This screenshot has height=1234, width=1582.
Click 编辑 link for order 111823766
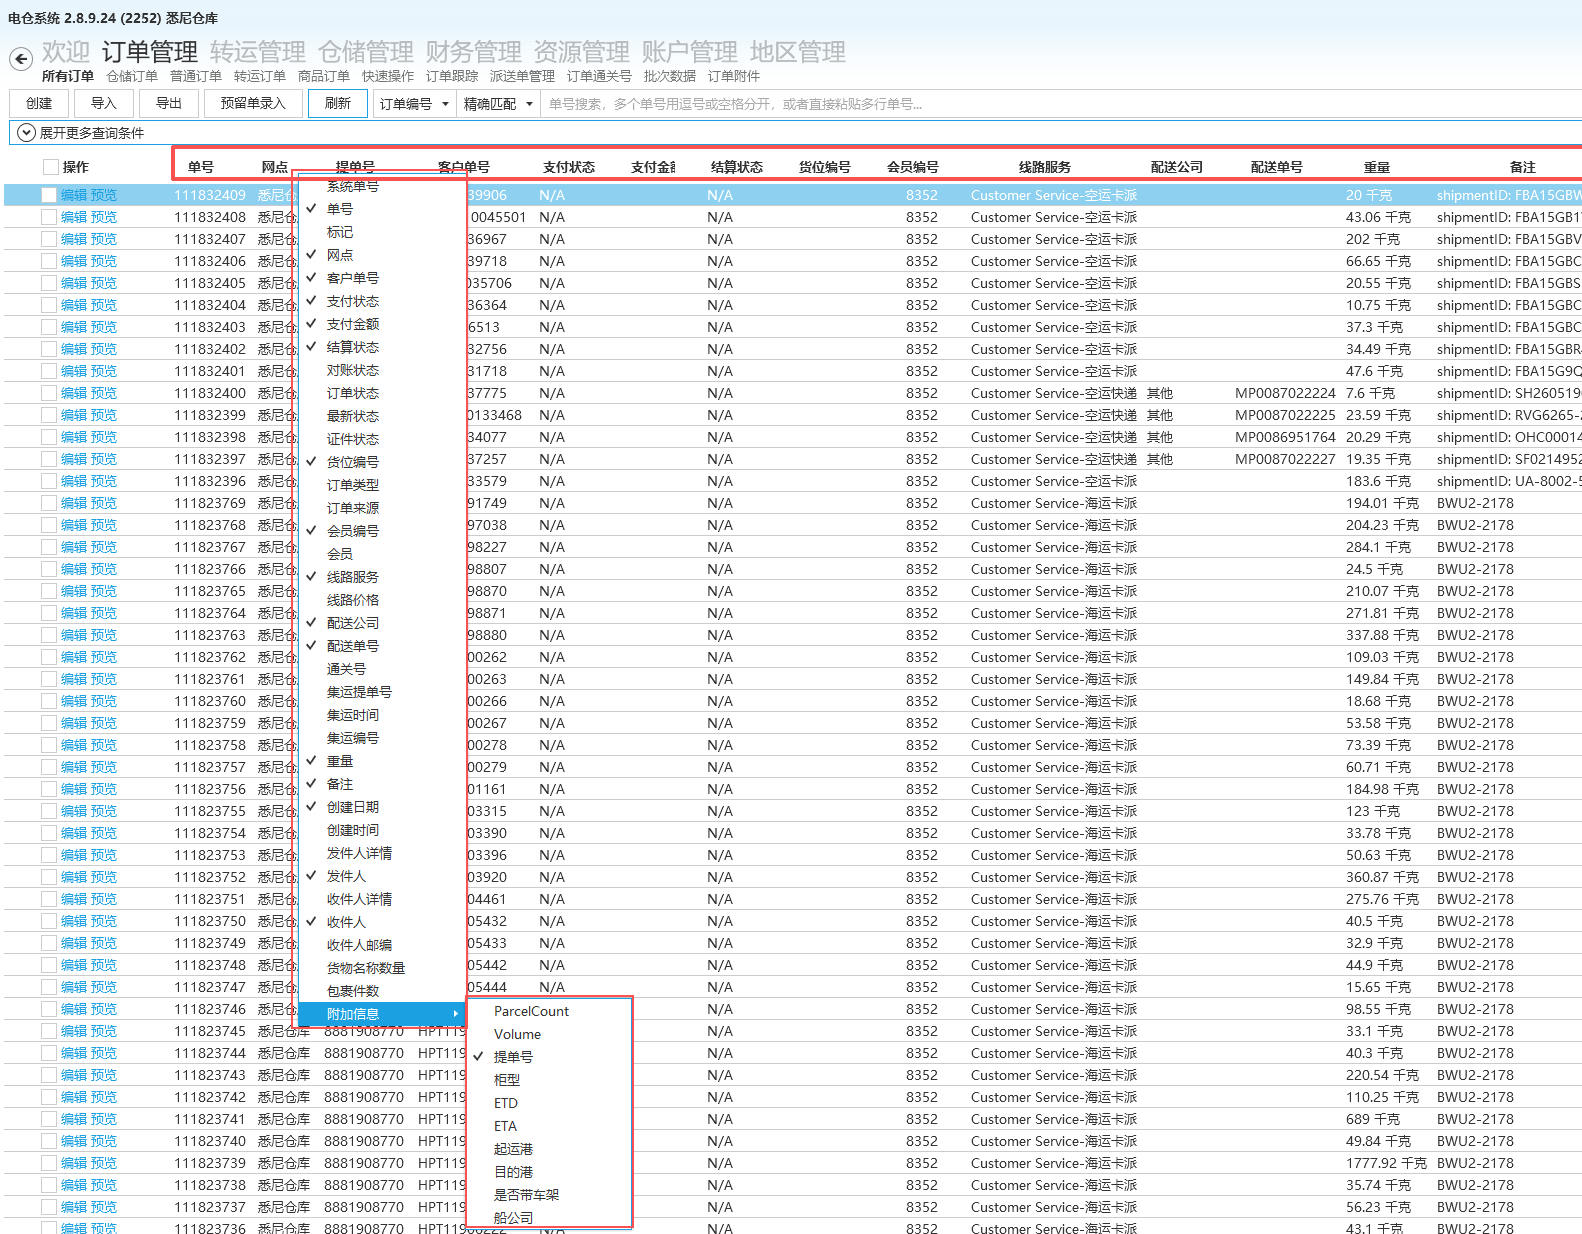click(x=74, y=569)
